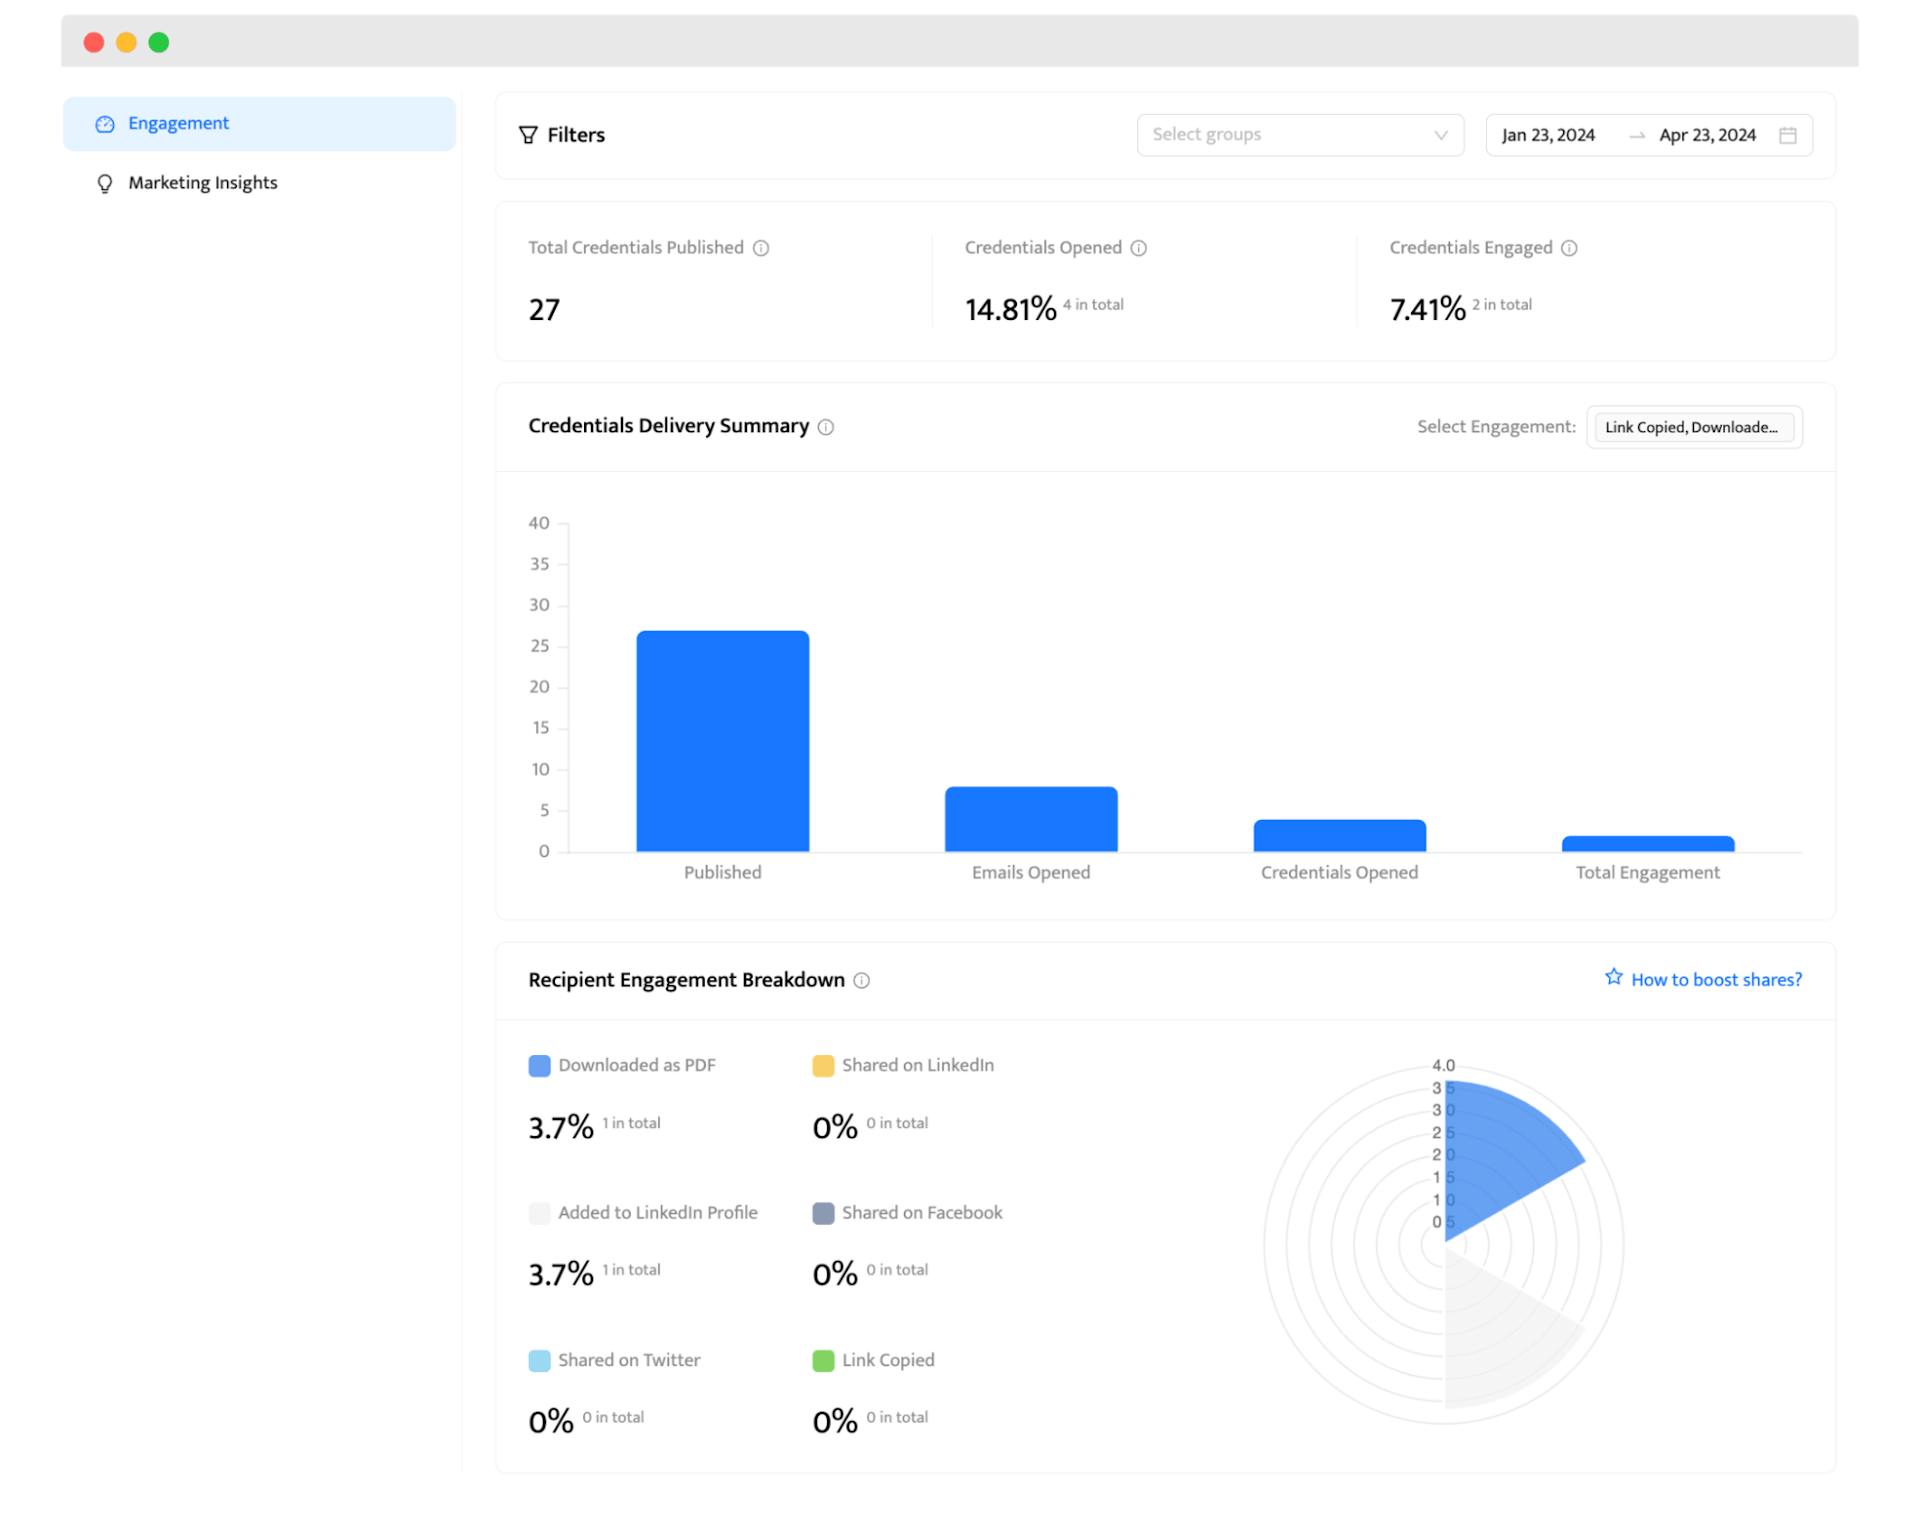Click the yellow Shared on LinkedIn swatch
The height and width of the screenshot is (1516, 1920).
823,1066
